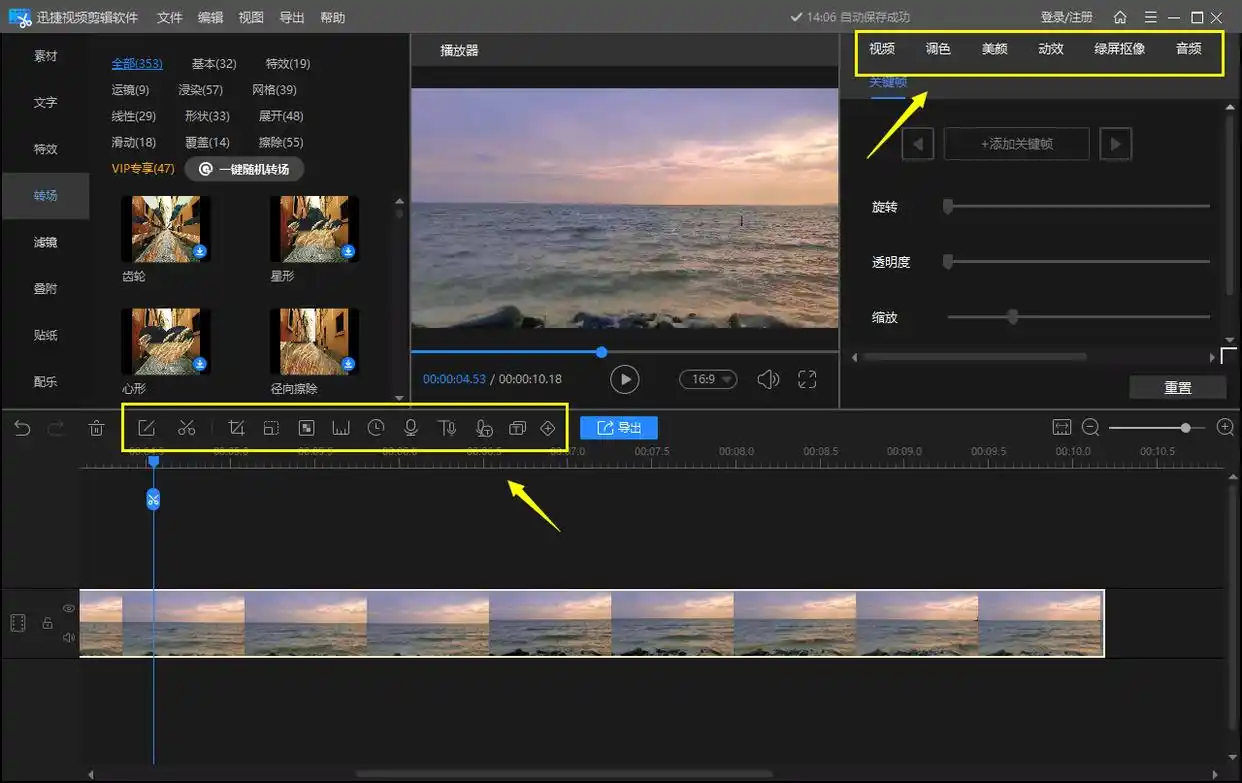Screen dimensions: 1242x783
Task: Open the 16:9 aspect ratio dropdown
Action: [x=708, y=379]
